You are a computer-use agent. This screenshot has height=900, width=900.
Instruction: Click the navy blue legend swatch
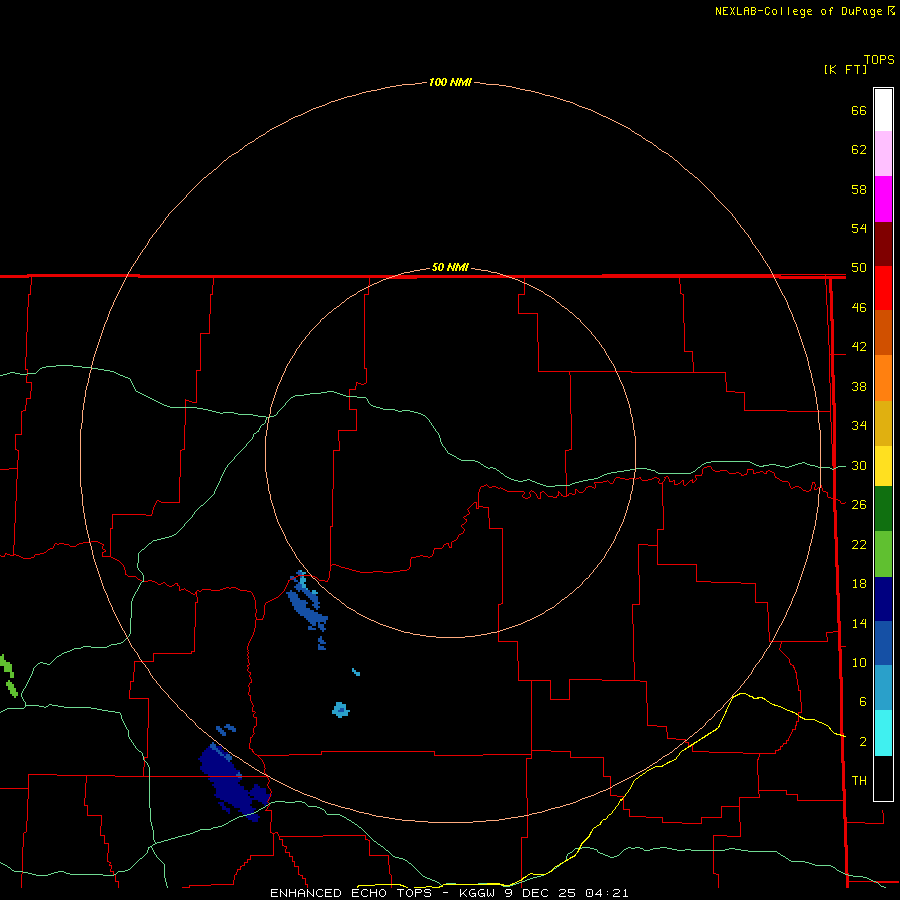pos(883,599)
